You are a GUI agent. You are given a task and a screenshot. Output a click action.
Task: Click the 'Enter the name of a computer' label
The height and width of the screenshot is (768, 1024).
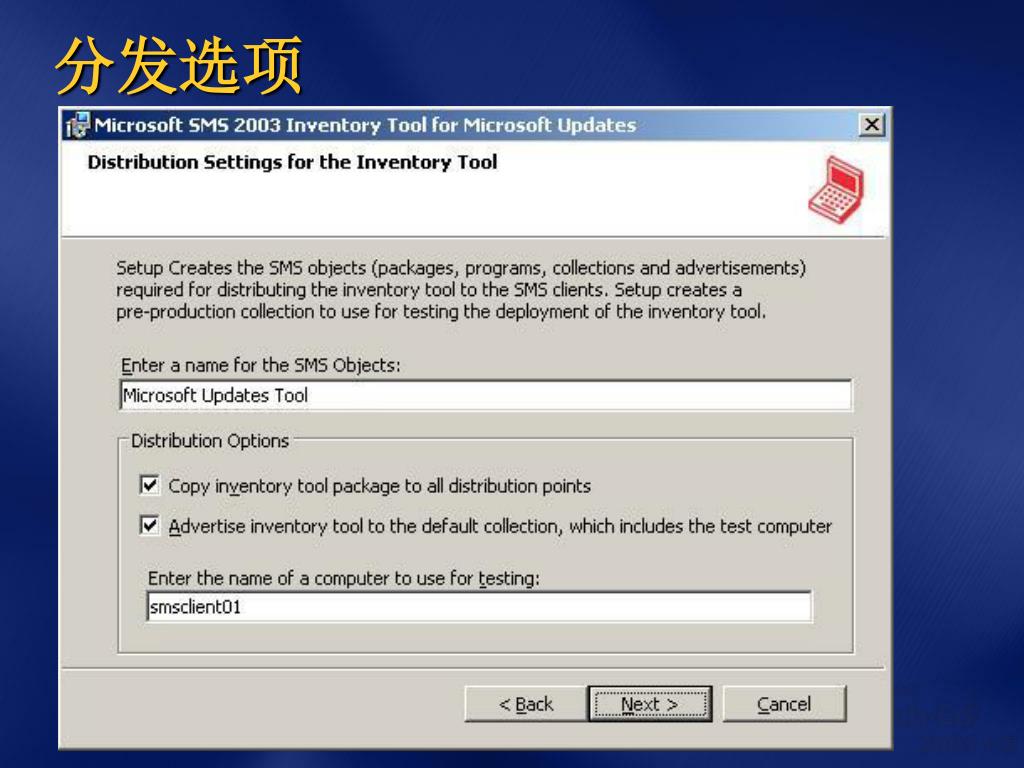(344, 579)
